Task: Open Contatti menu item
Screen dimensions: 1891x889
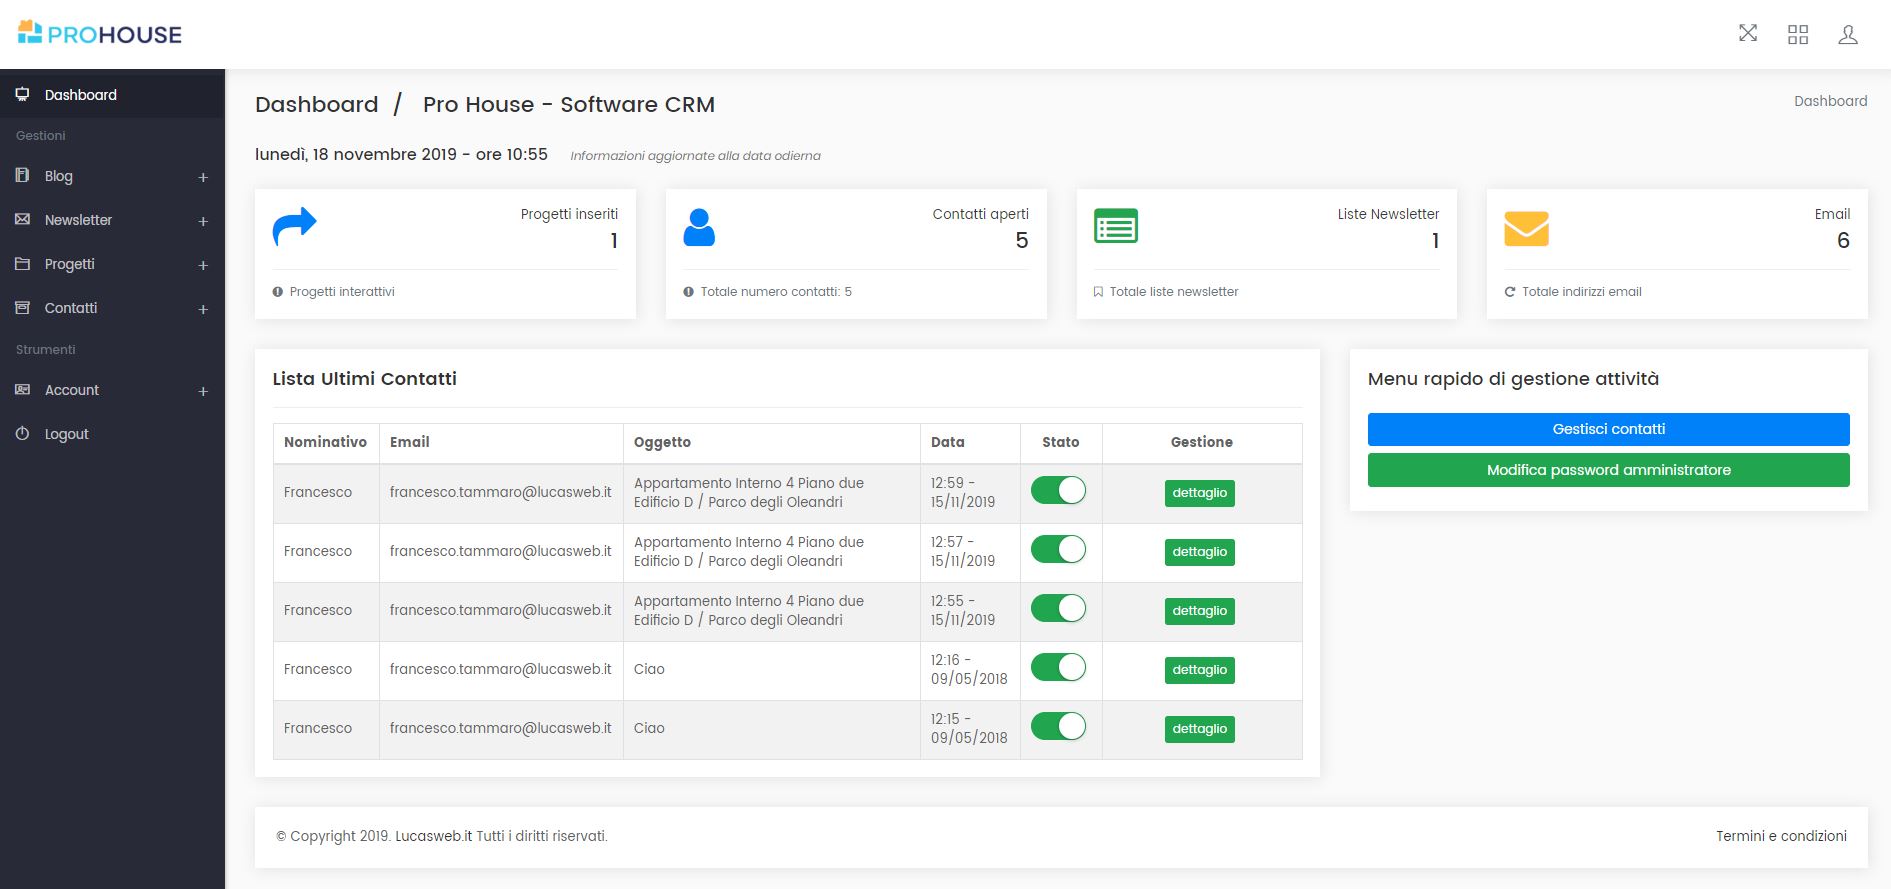Action: (112, 308)
